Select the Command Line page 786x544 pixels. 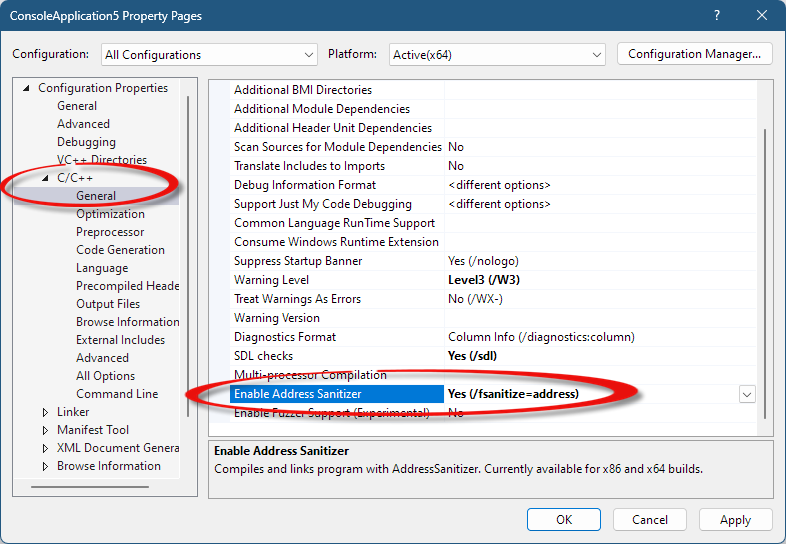[x=117, y=394]
